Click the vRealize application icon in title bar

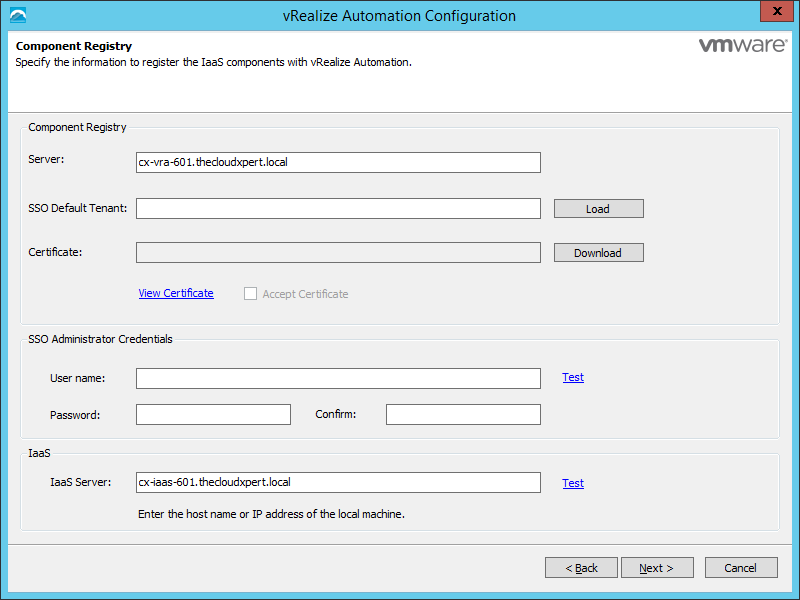point(17,15)
